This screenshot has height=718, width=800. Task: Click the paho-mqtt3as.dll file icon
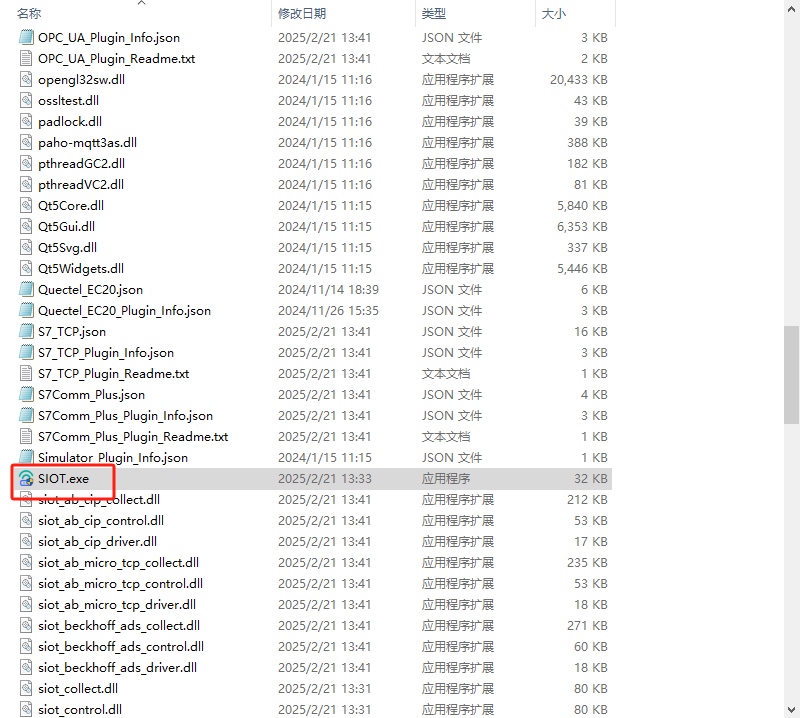[x=26, y=142]
